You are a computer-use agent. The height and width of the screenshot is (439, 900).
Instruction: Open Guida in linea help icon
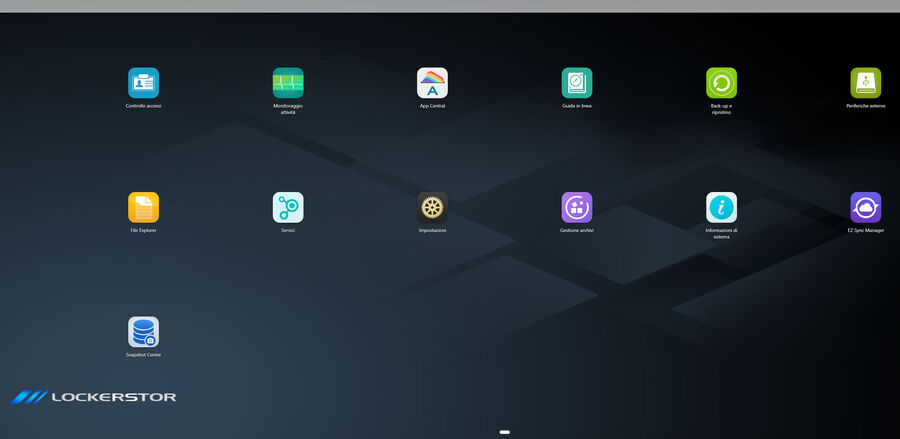[577, 83]
